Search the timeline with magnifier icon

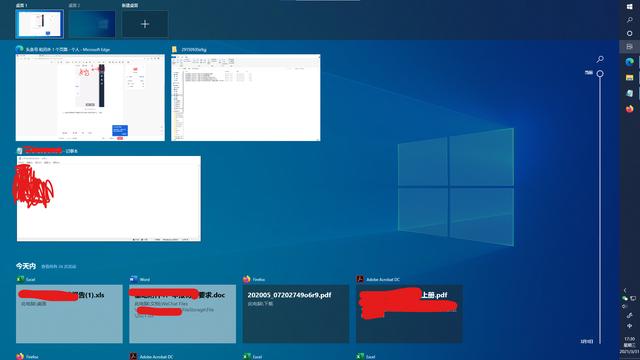click(x=600, y=60)
